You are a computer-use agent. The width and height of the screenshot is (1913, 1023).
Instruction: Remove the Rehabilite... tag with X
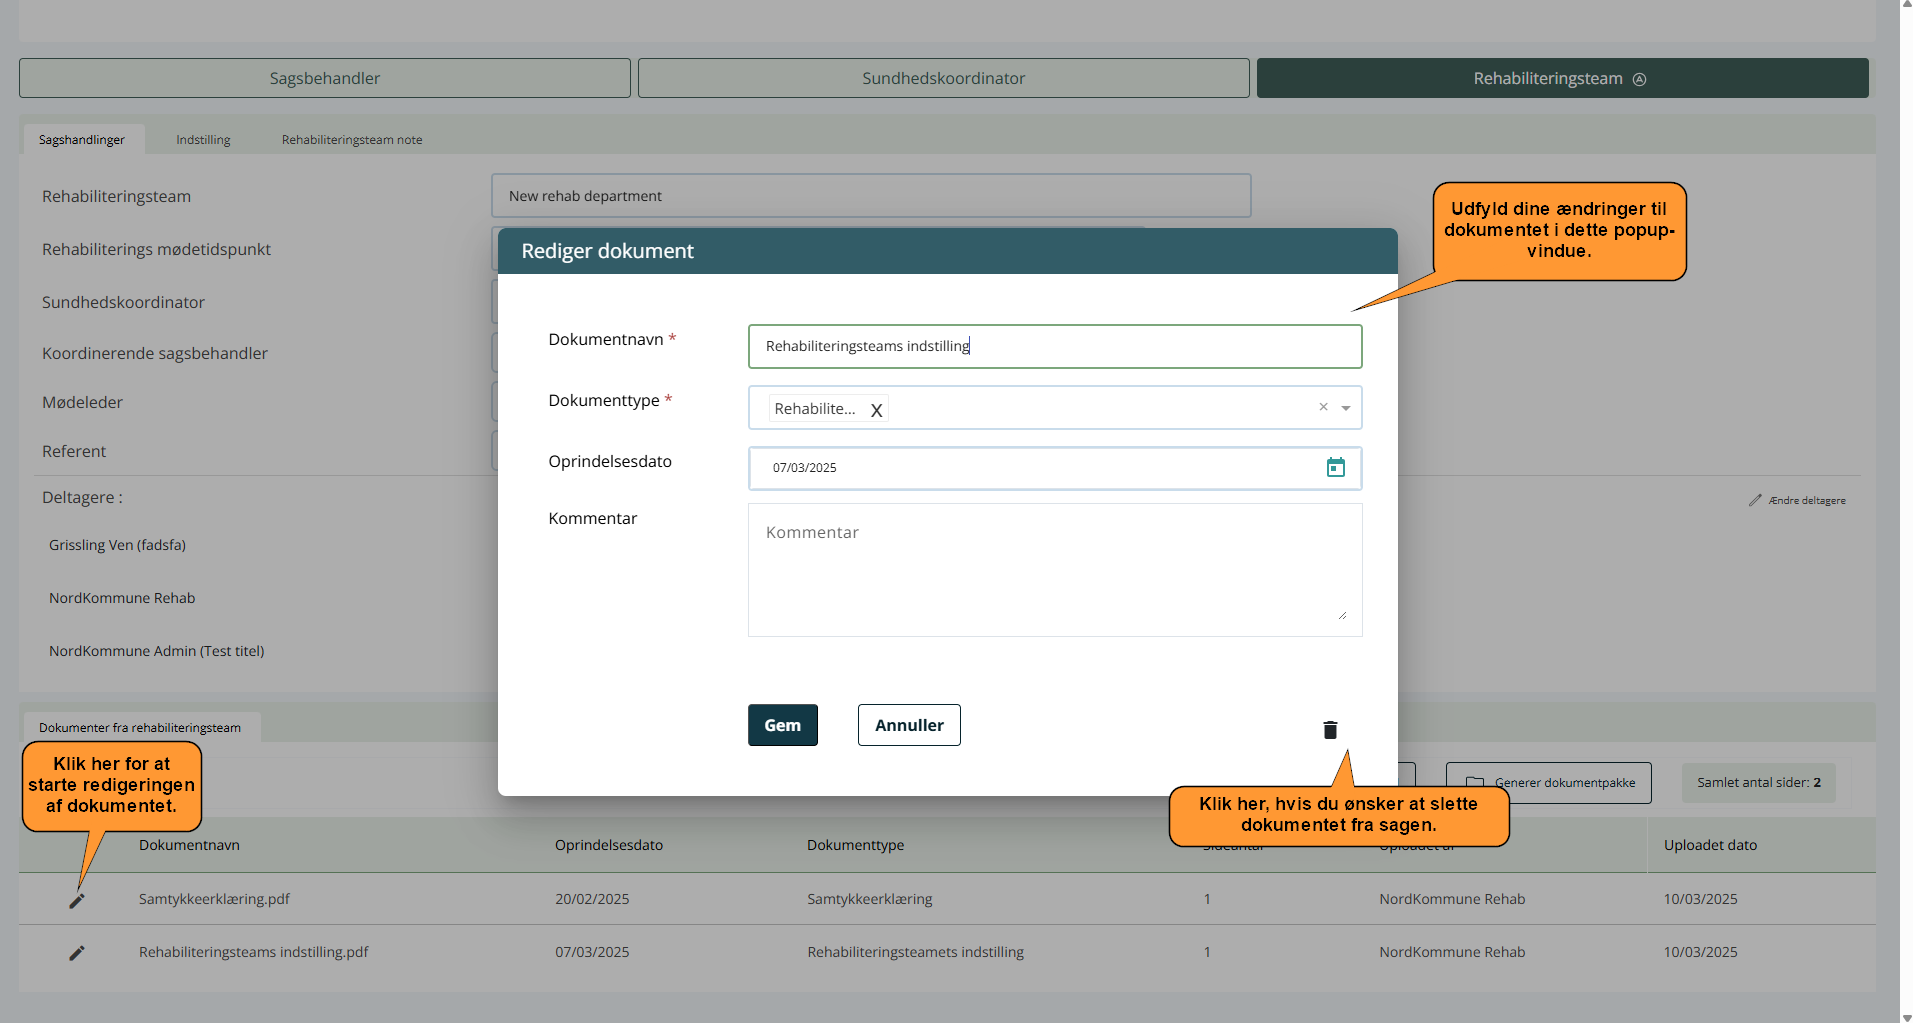876,410
